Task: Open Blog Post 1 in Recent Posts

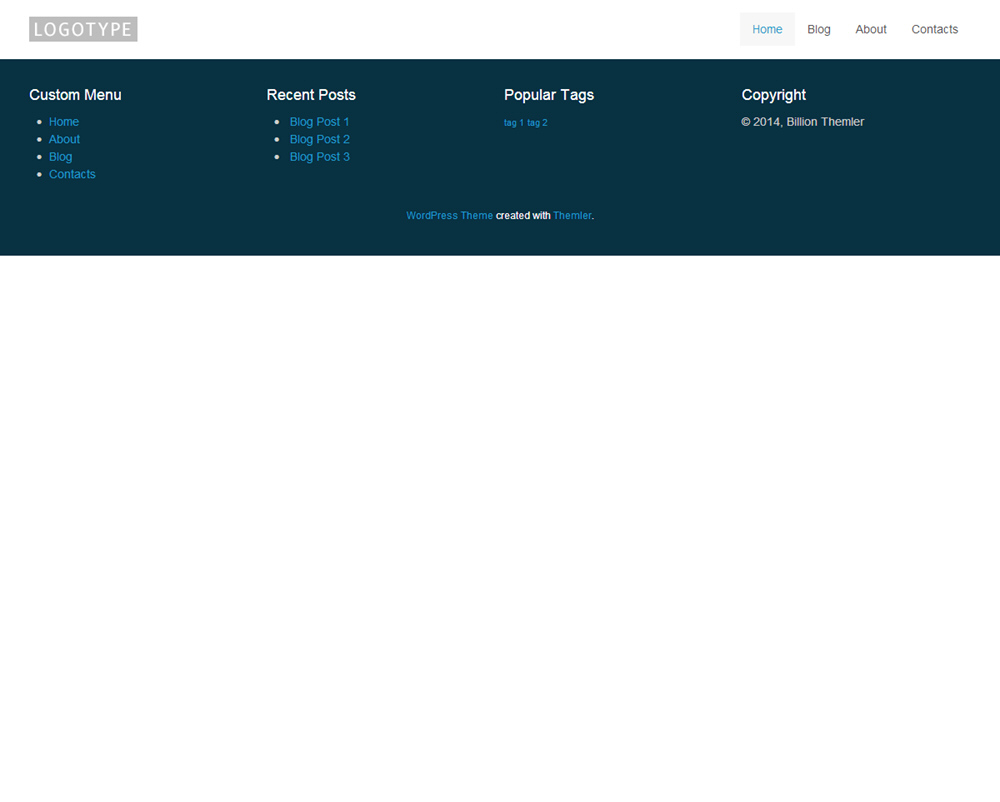Action: click(x=320, y=122)
